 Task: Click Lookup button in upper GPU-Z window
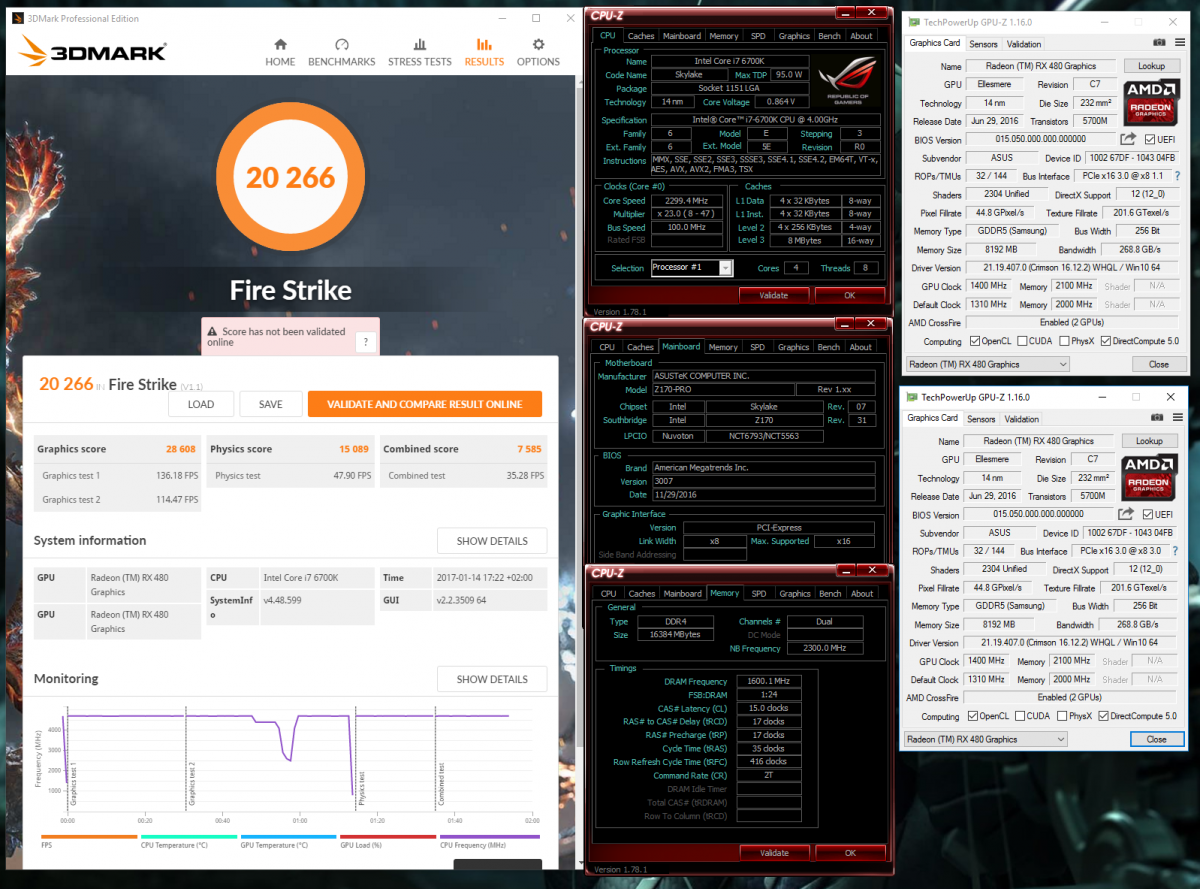(x=1152, y=66)
